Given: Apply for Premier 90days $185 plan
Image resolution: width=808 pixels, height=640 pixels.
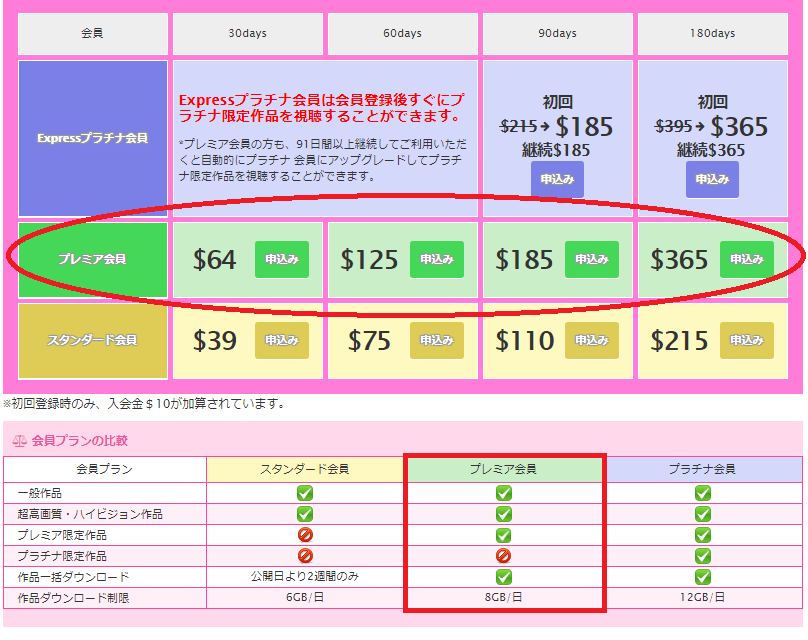Looking at the screenshot, I should click(x=592, y=259).
